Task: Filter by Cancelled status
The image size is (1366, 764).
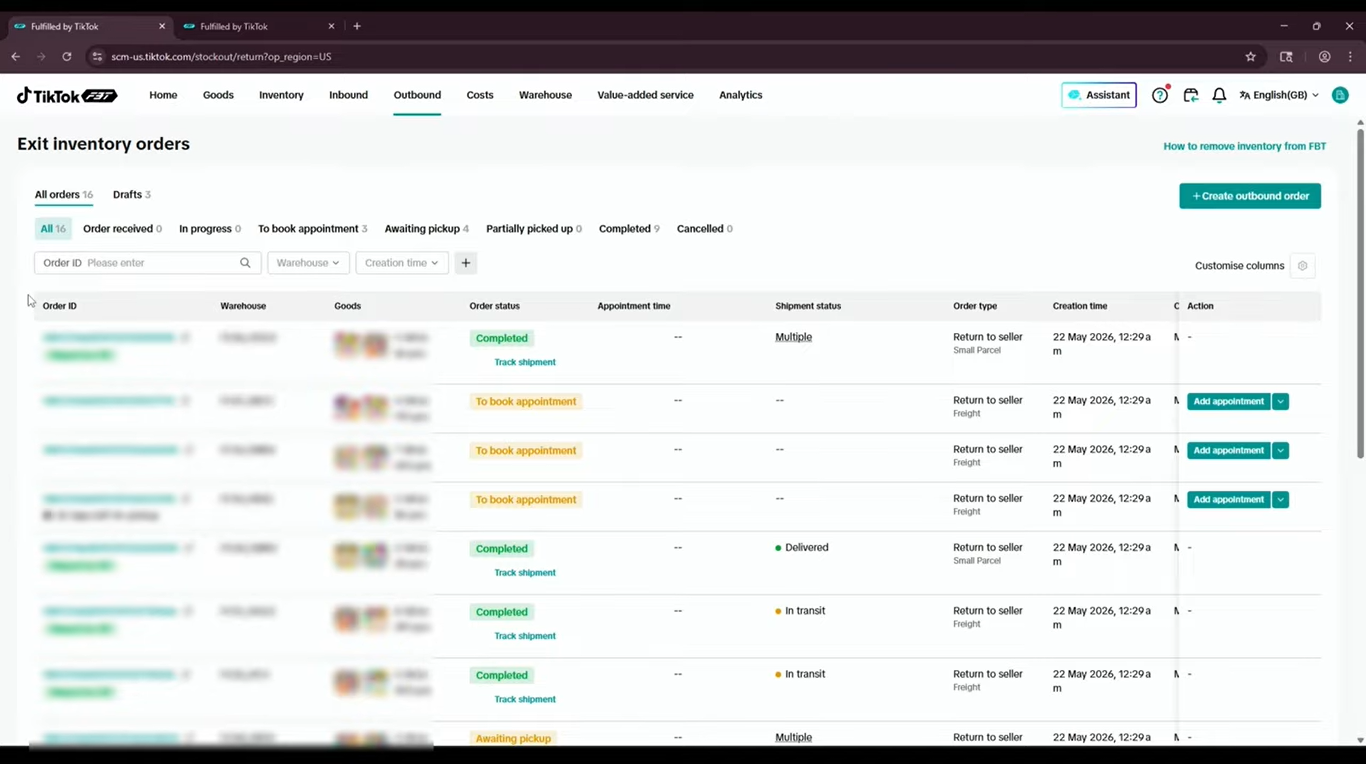Action: (705, 229)
